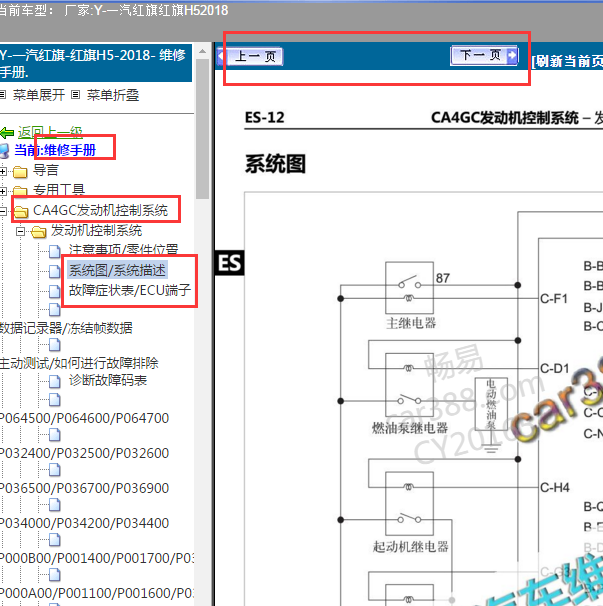Click the C-F1 terminal label
The height and width of the screenshot is (606, 603).
click(x=554, y=298)
